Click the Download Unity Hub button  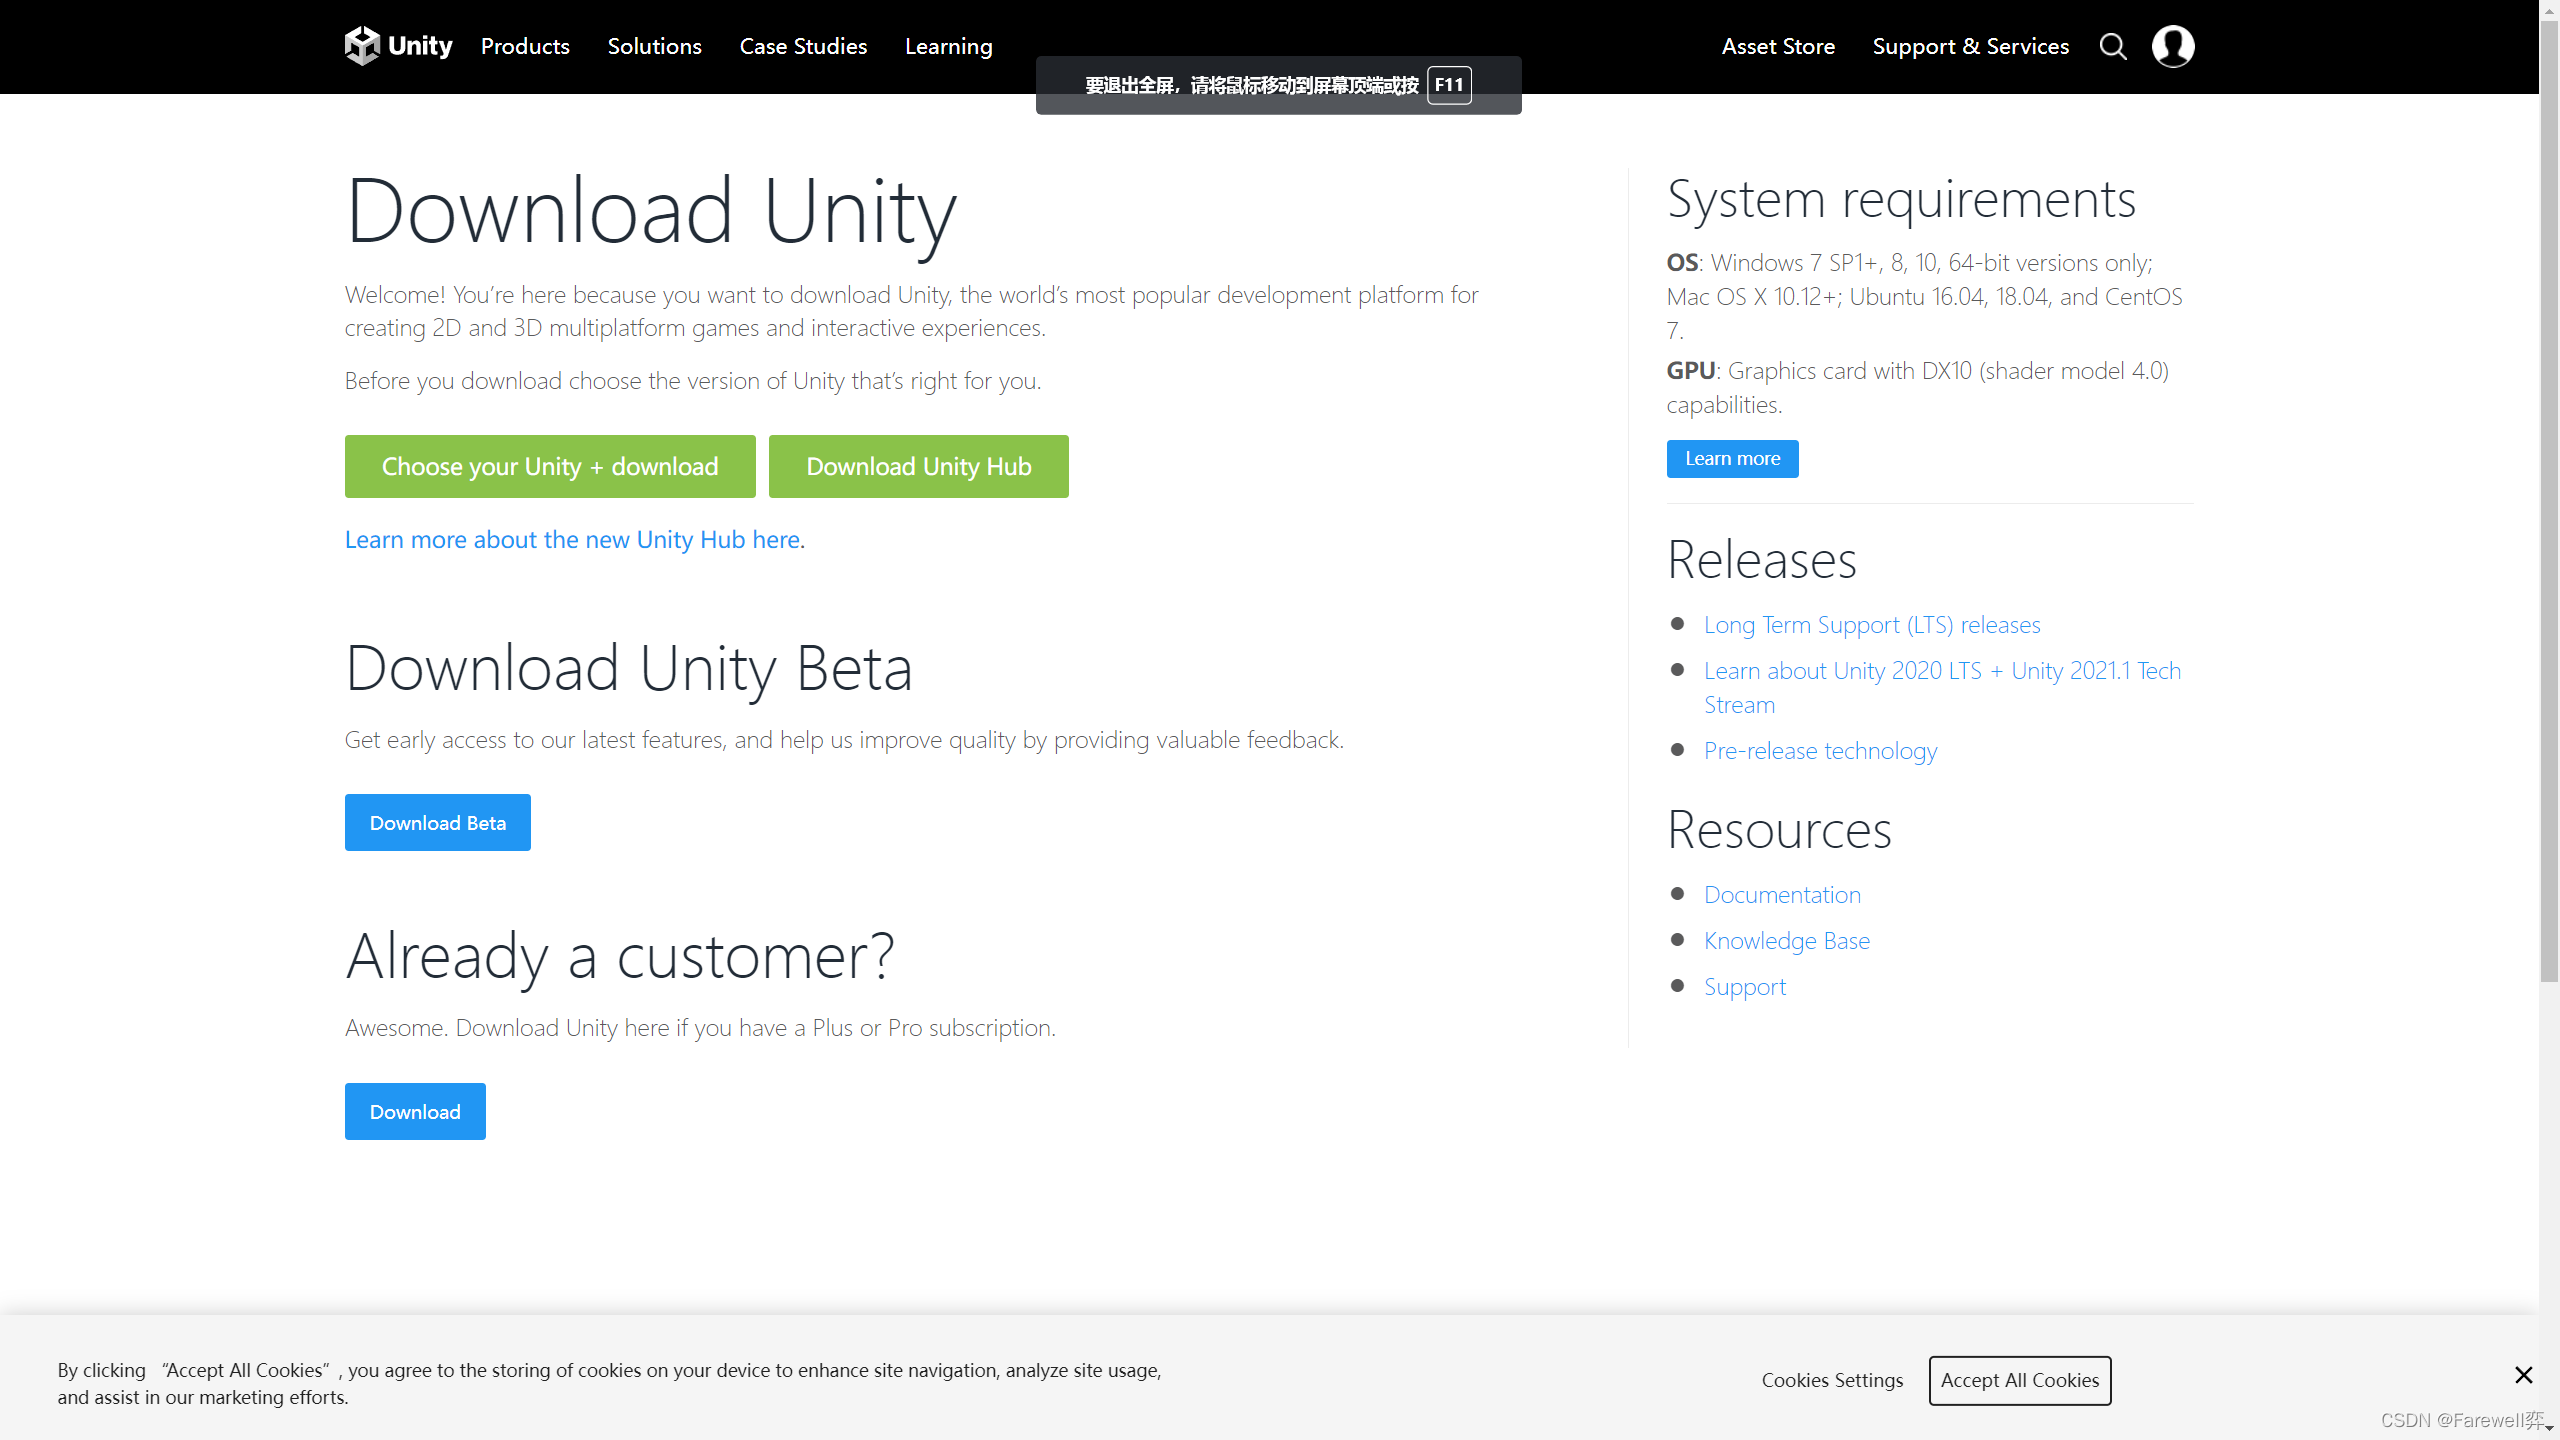click(918, 466)
